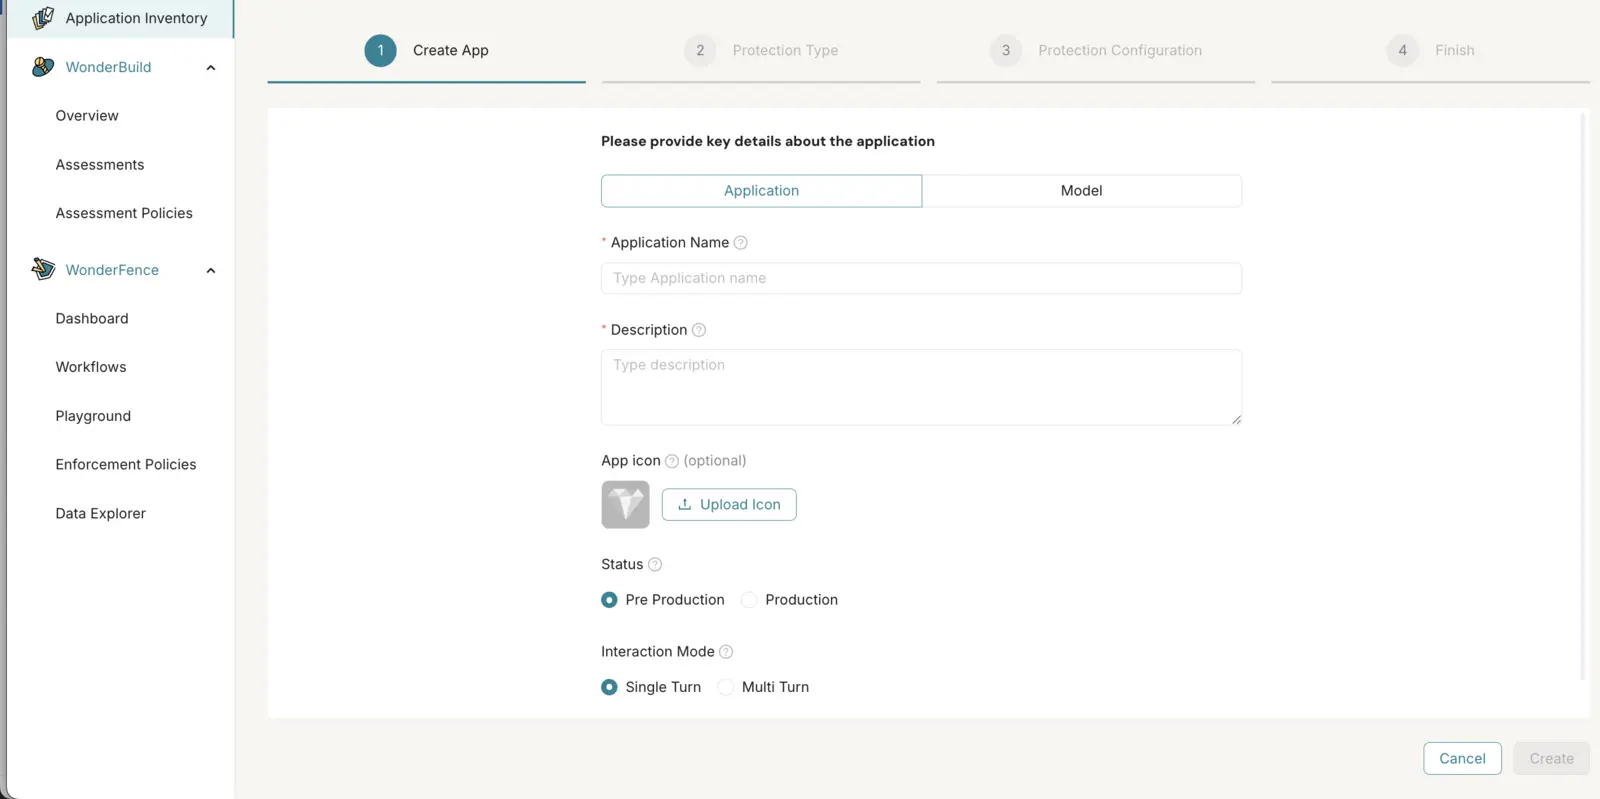Switch to the Model tab

pyautogui.click(x=1082, y=191)
